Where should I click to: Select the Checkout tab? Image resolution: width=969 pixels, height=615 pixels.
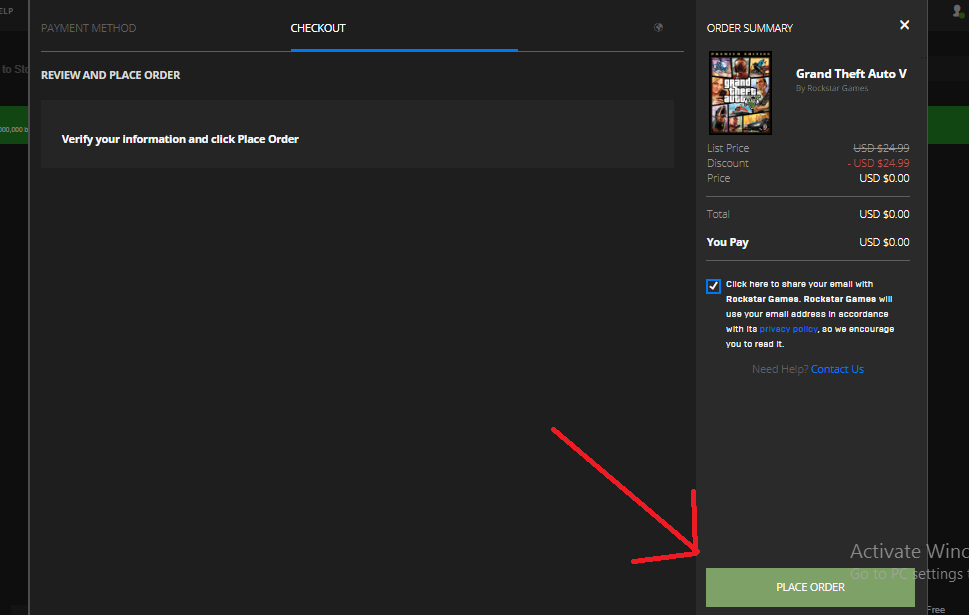tap(318, 28)
